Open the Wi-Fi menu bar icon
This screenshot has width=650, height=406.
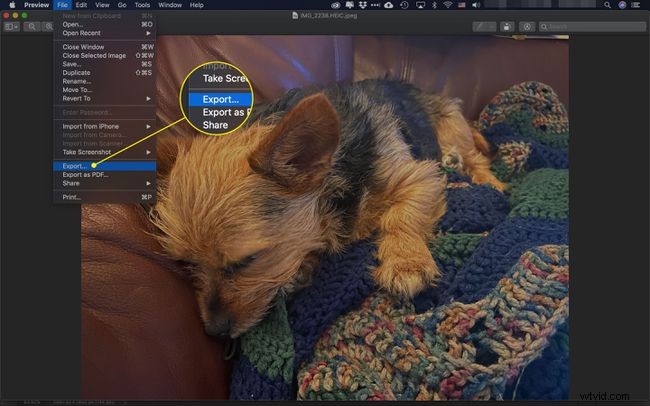point(448,5)
